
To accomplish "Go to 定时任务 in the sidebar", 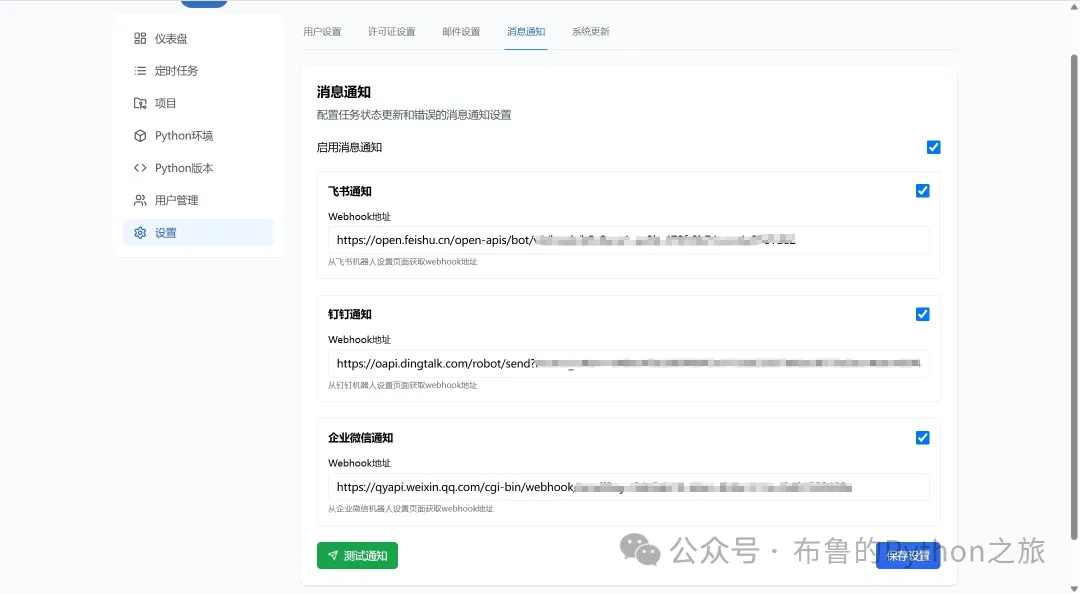I will pyautogui.click(x=198, y=71).
